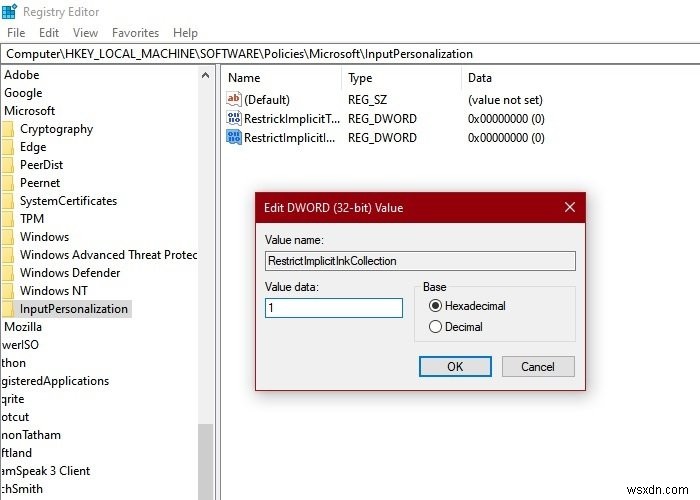Click the RestrickImplicitT... value name
Image resolution: width=700 pixels, height=500 pixels.
click(x=292, y=119)
